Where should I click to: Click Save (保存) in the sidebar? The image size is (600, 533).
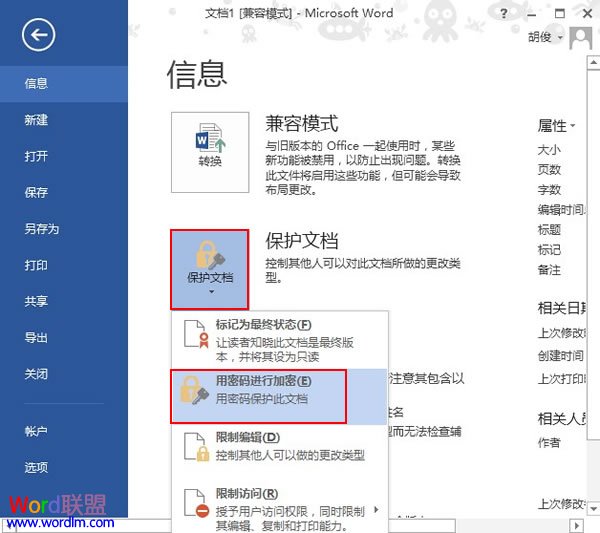[64, 192]
